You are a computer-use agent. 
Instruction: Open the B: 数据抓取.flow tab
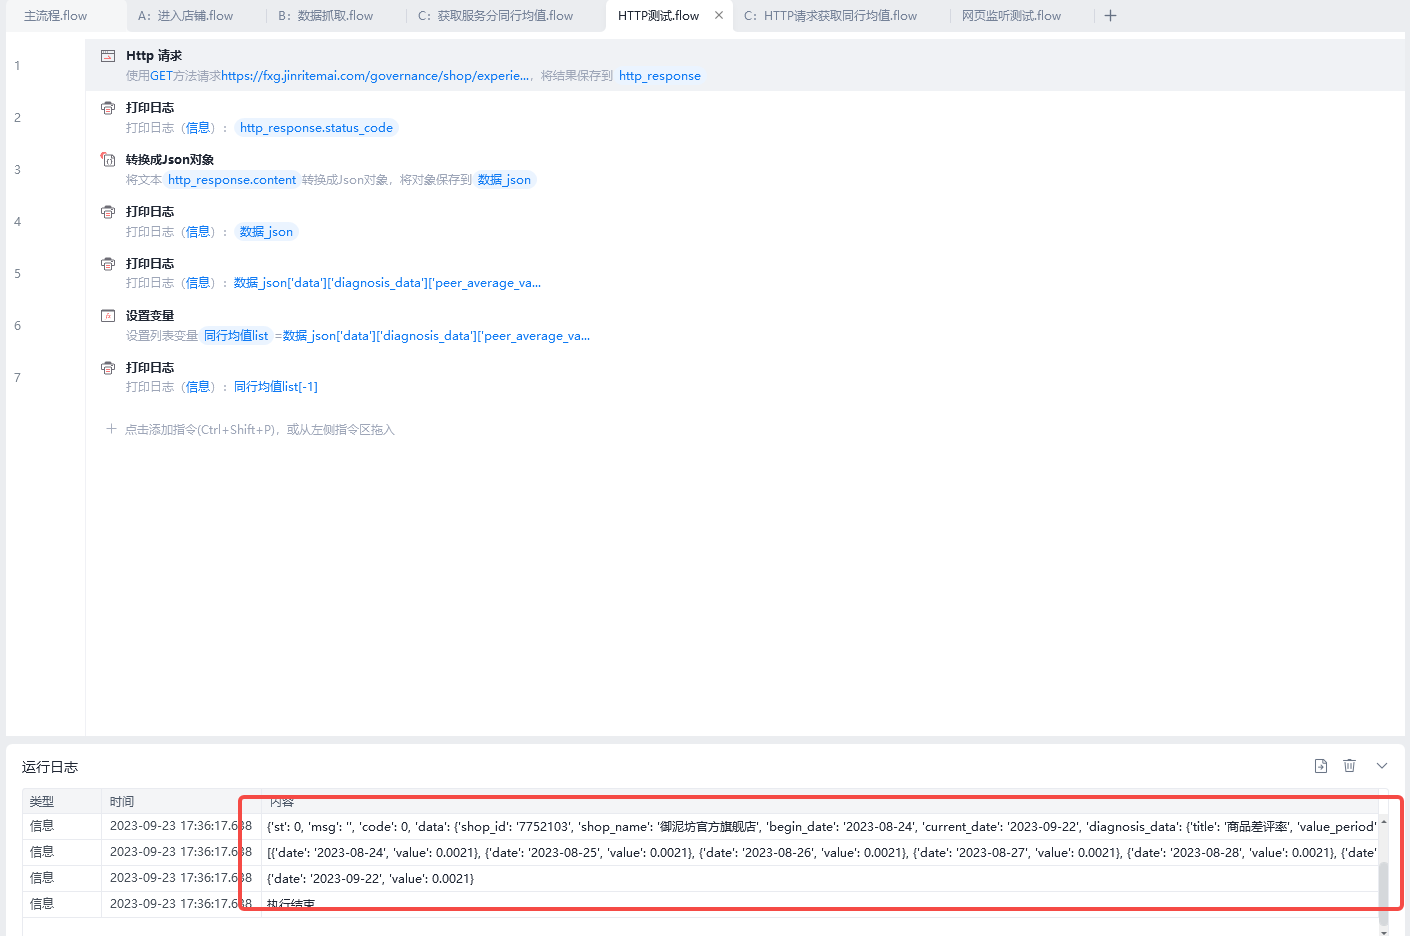(x=326, y=16)
